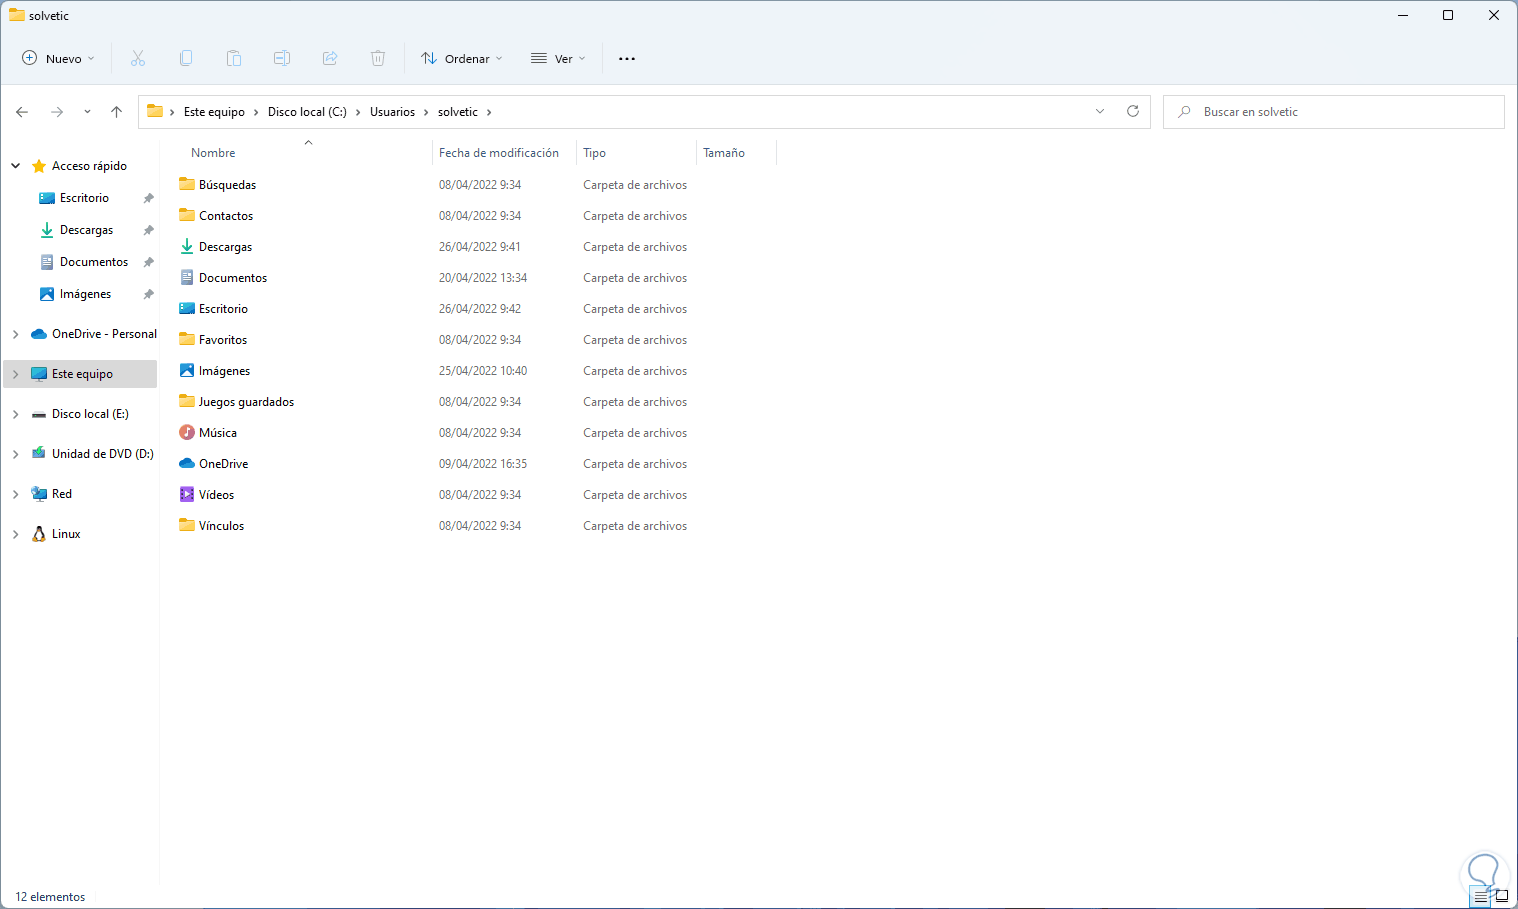Open the Ver view dropdown
The width and height of the screenshot is (1518, 909).
(x=558, y=58)
